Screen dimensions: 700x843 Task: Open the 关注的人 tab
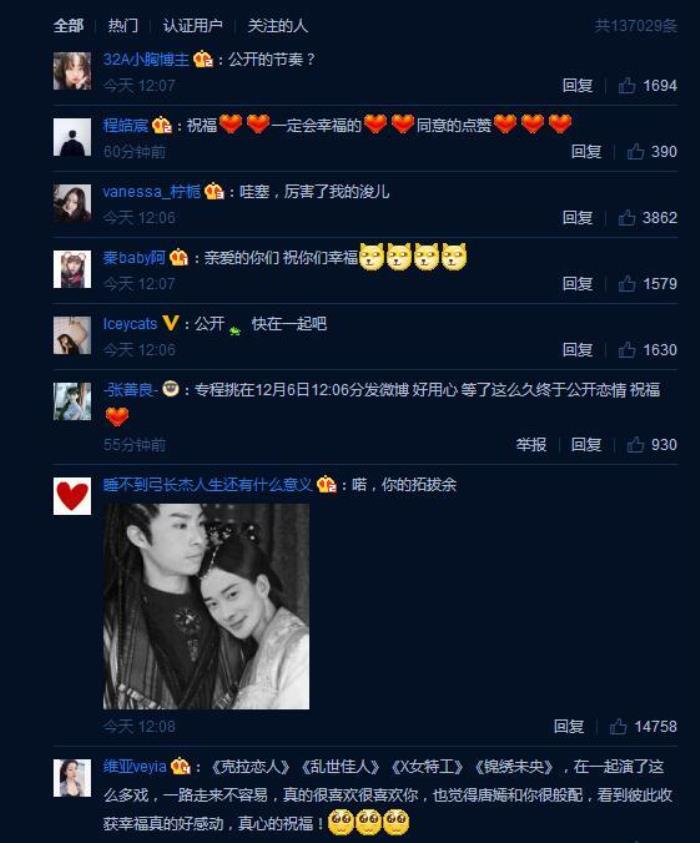pyautogui.click(x=277, y=25)
